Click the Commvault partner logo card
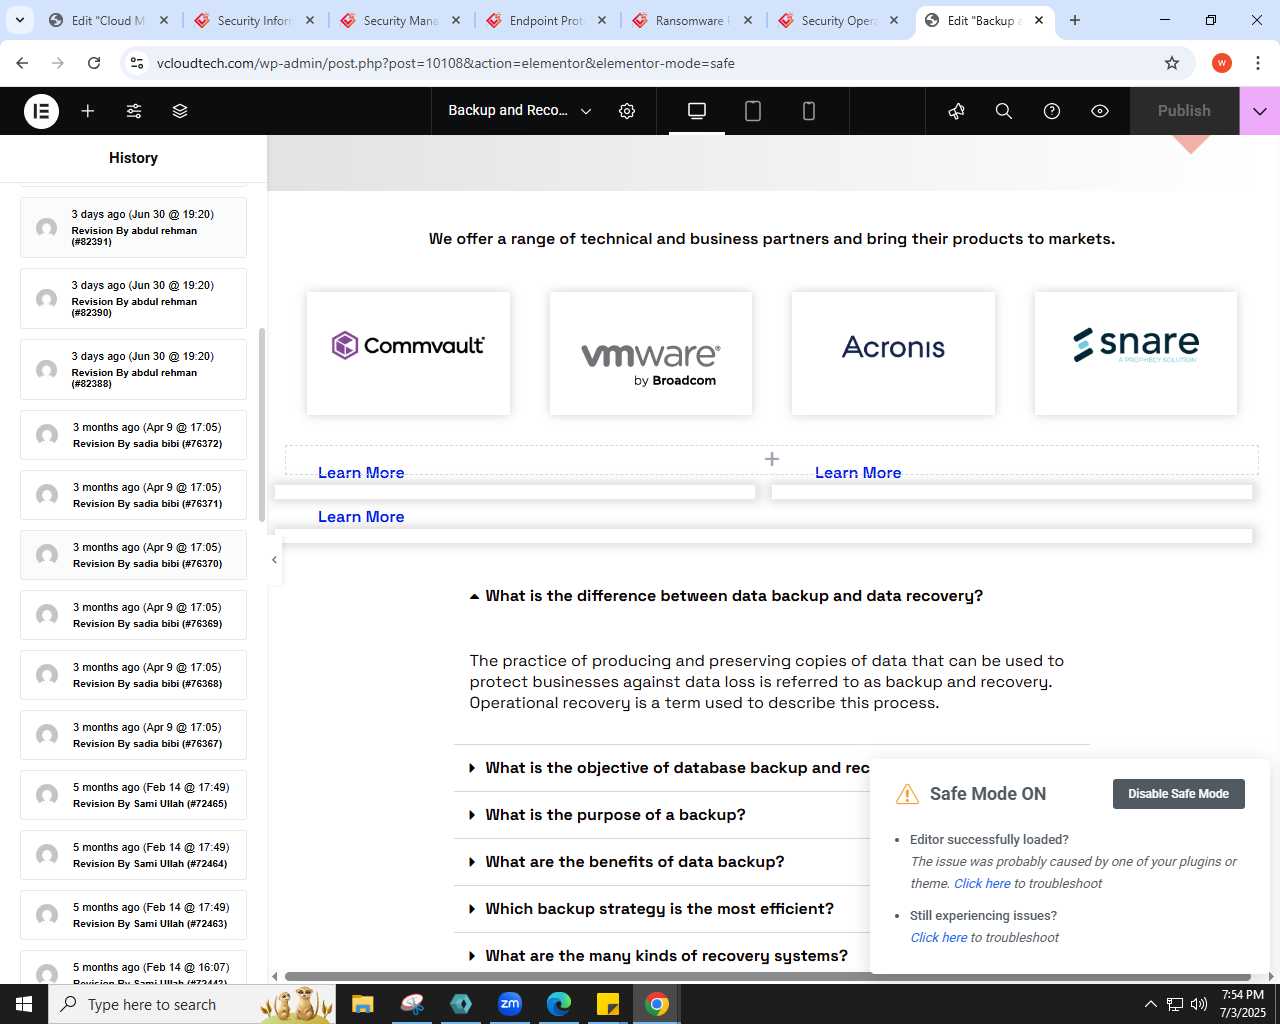This screenshot has width=1280, height=1024. (x=408, y=353)
